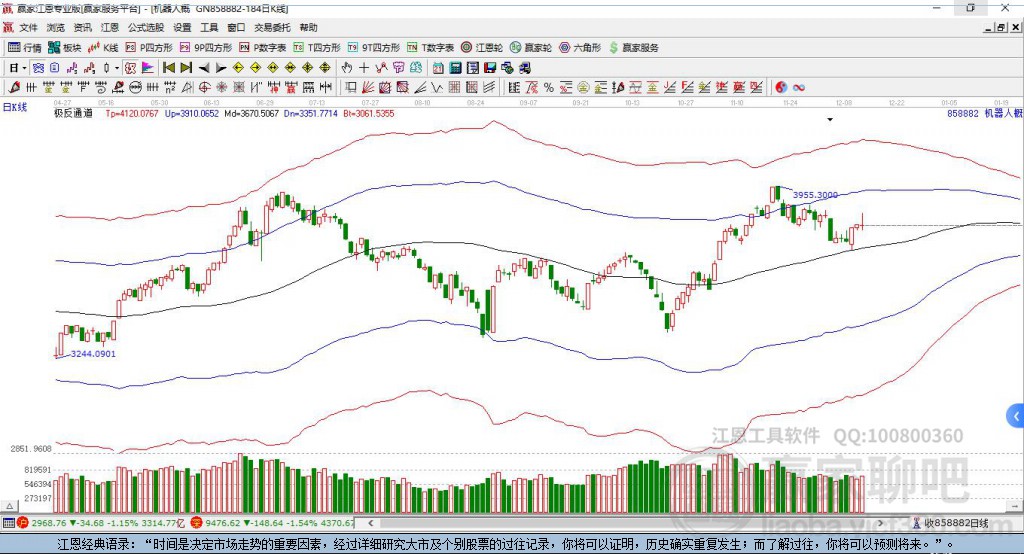Select the red pencil drawing tool
Screen dimensions: 1024x554
[x=14, y=87]
